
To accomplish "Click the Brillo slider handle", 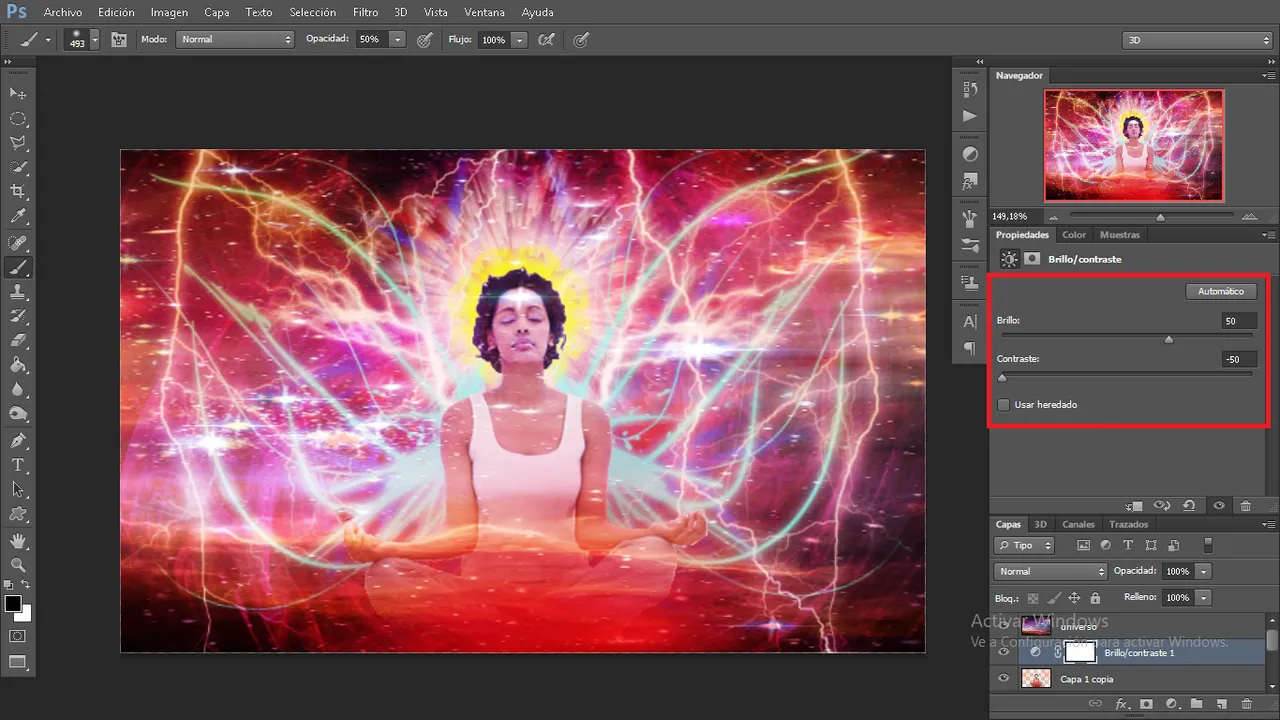I will 1168,339.
